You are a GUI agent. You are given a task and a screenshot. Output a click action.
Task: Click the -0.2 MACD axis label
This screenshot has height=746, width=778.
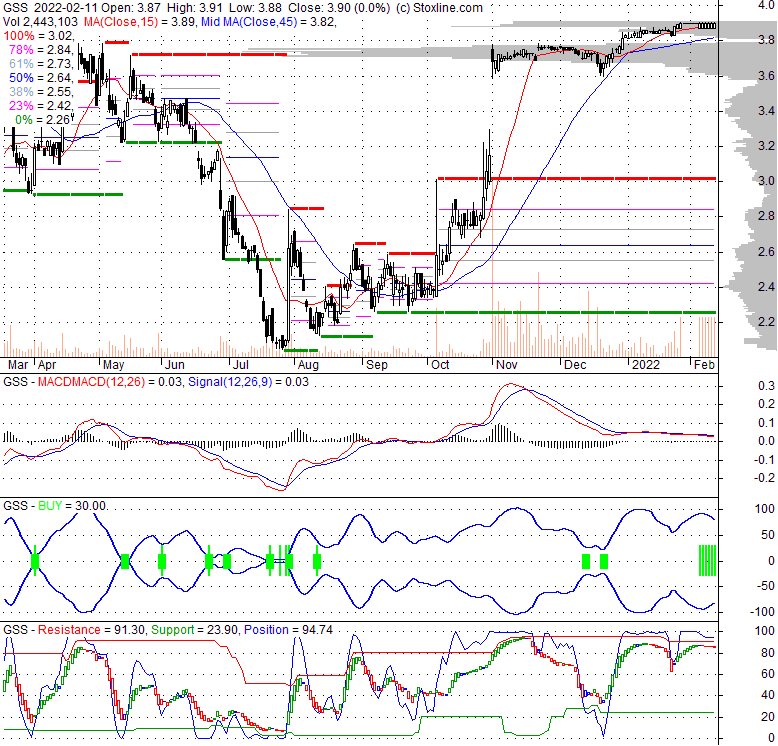pos(764,478)
